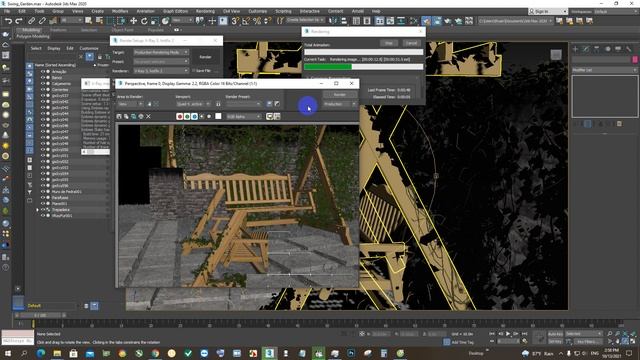Image resolution: width=640 pixels, height=360 pixels.
Task: Click Render button in Render Setup dialog
Action: coord(205,57)
